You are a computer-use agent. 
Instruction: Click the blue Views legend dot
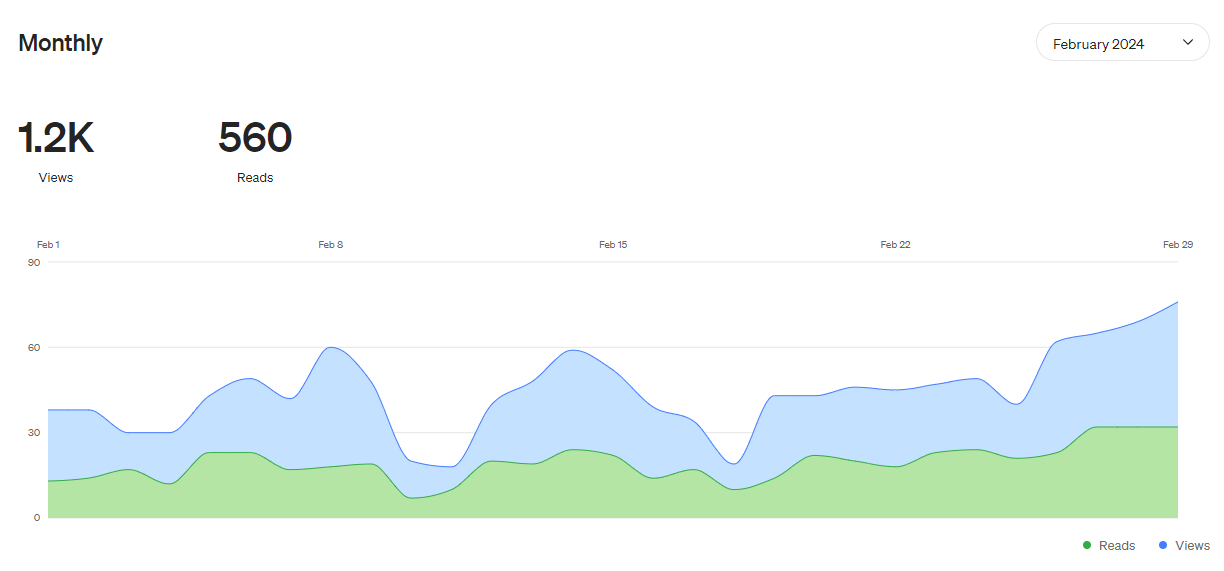click(x=1162, y=545)
